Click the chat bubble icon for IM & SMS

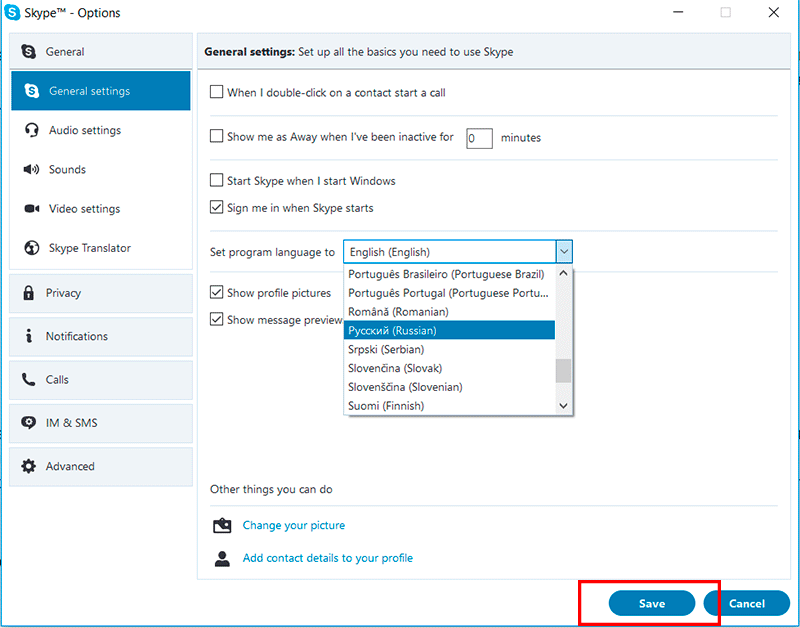point(28,423)
